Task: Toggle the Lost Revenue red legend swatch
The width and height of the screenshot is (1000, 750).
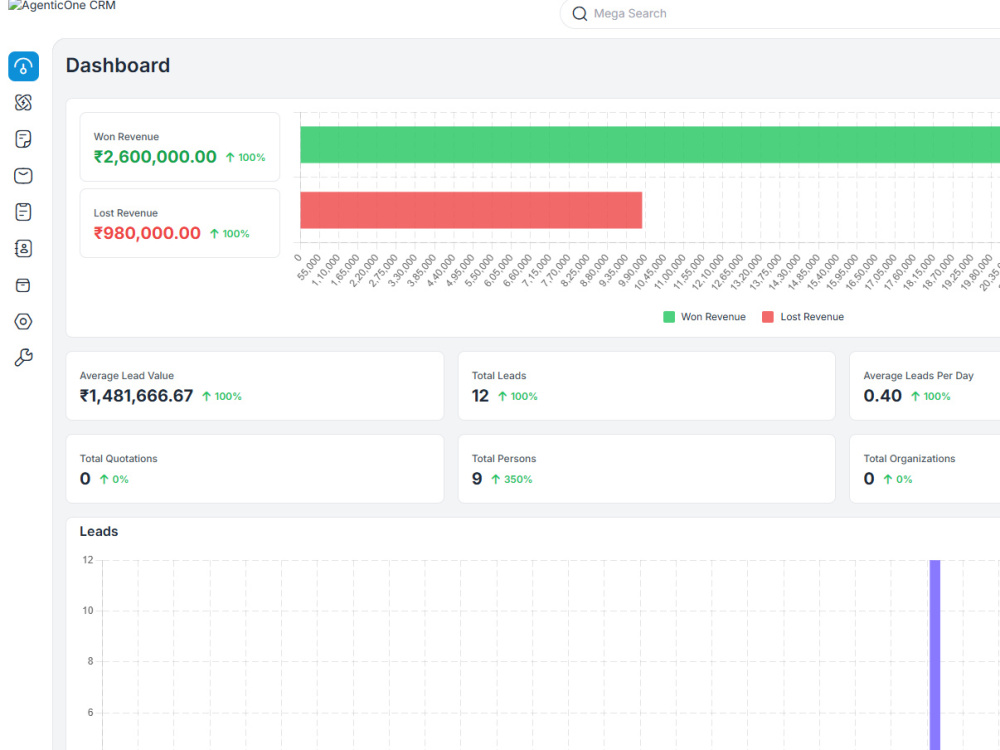Action: [x=768, y=317]
